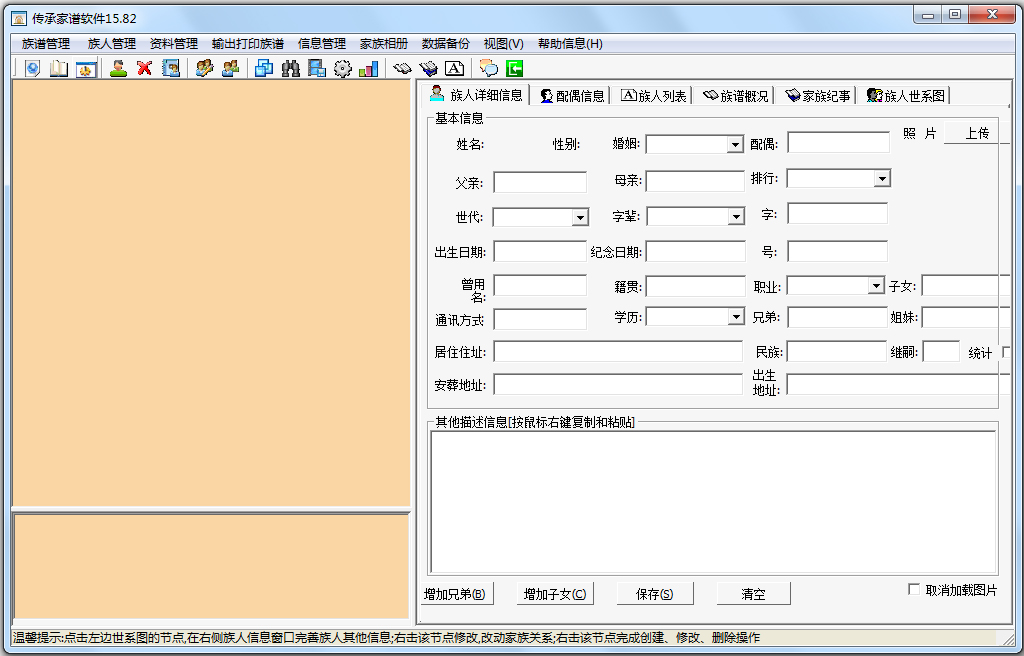The height and width of the screenshot is (656, 1024).
Task: Click the green person add-member icon
Action: coord(118,68)
